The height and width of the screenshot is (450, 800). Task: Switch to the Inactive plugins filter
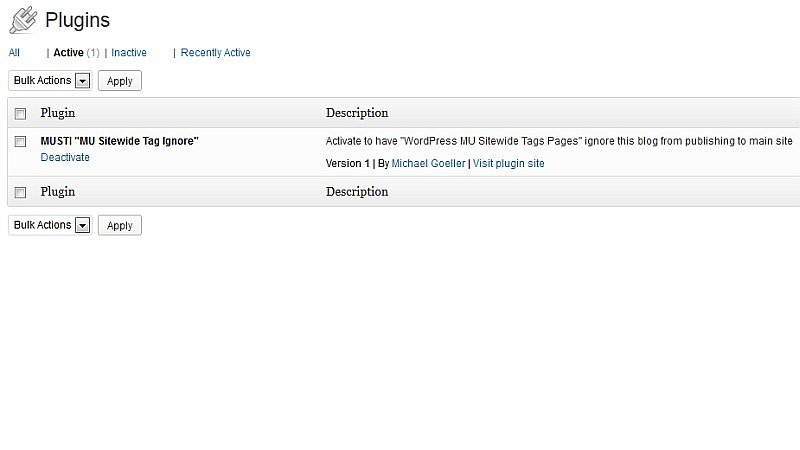coord(129,53)
